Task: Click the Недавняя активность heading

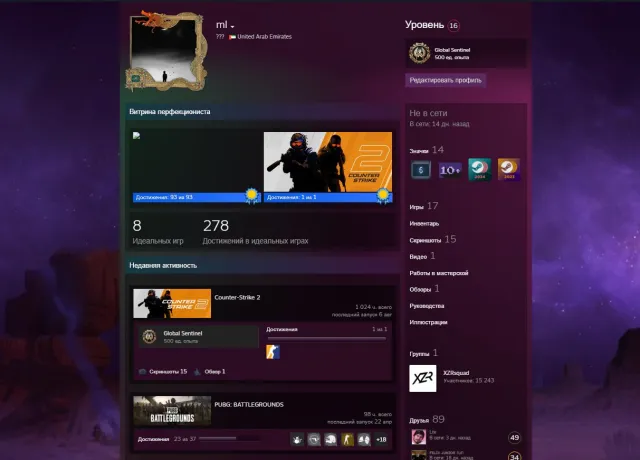Action: point(163,265)
